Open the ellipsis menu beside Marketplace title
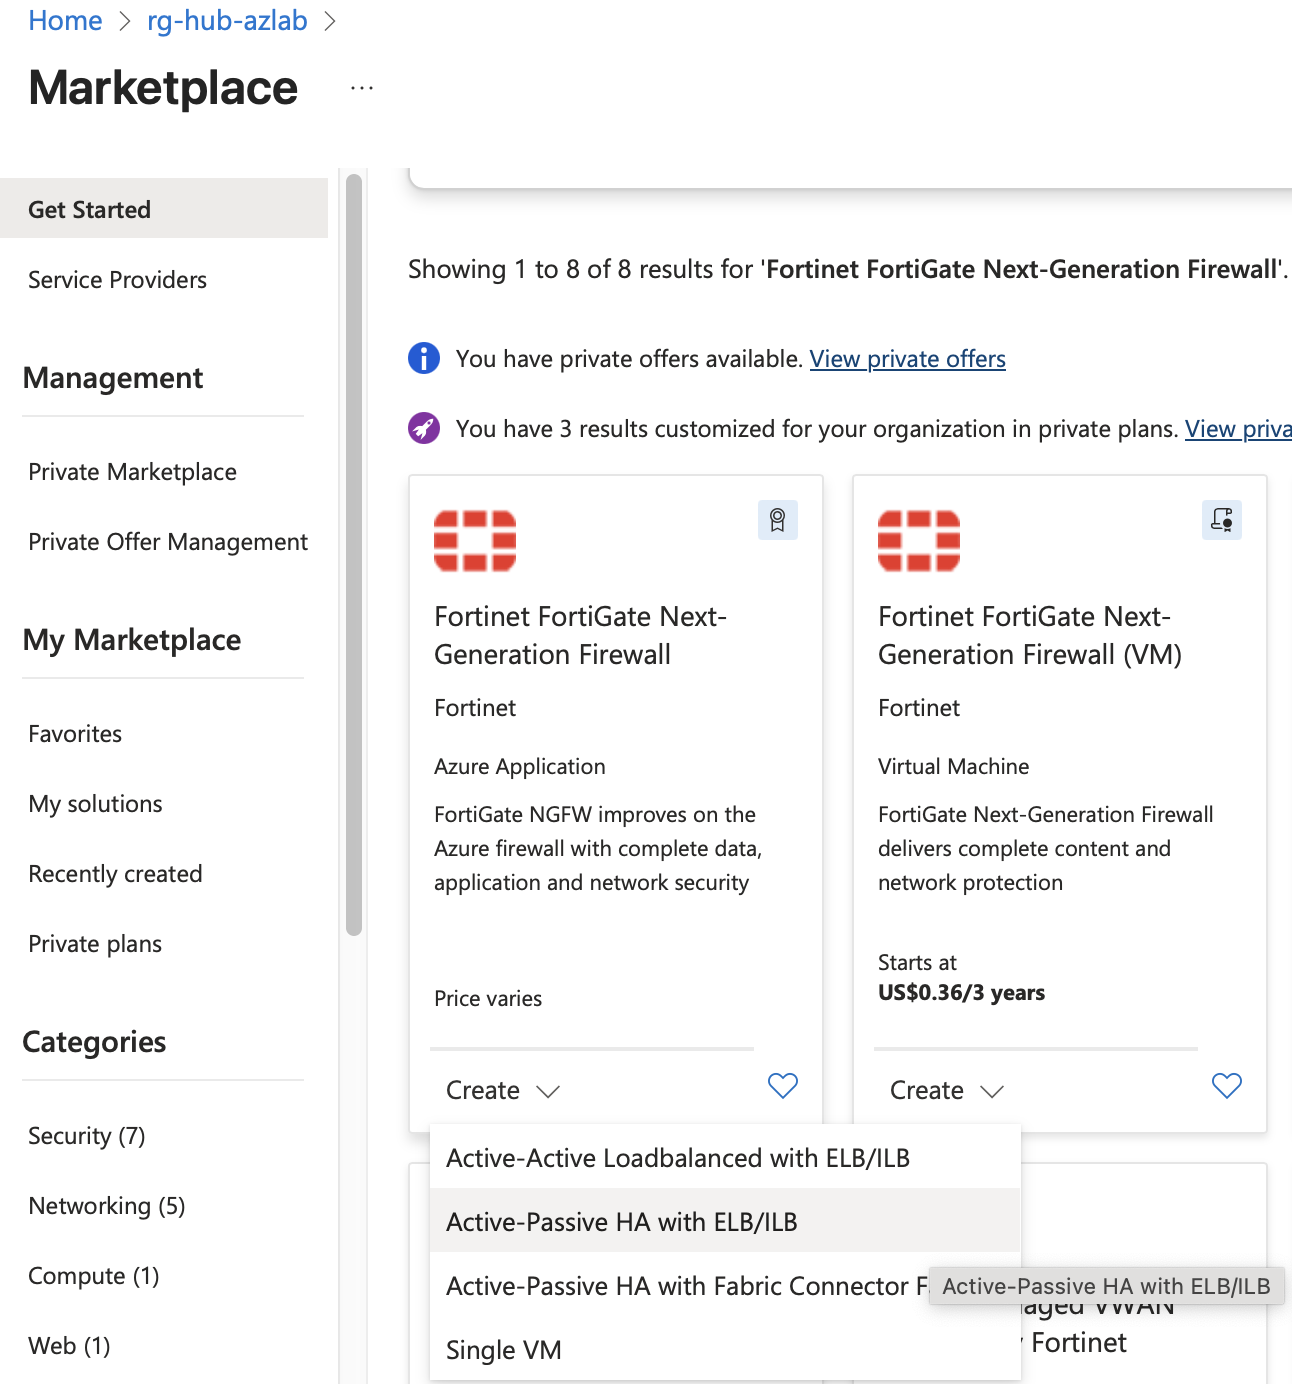Viewport: 1292px width, 1384px height. 362,88
